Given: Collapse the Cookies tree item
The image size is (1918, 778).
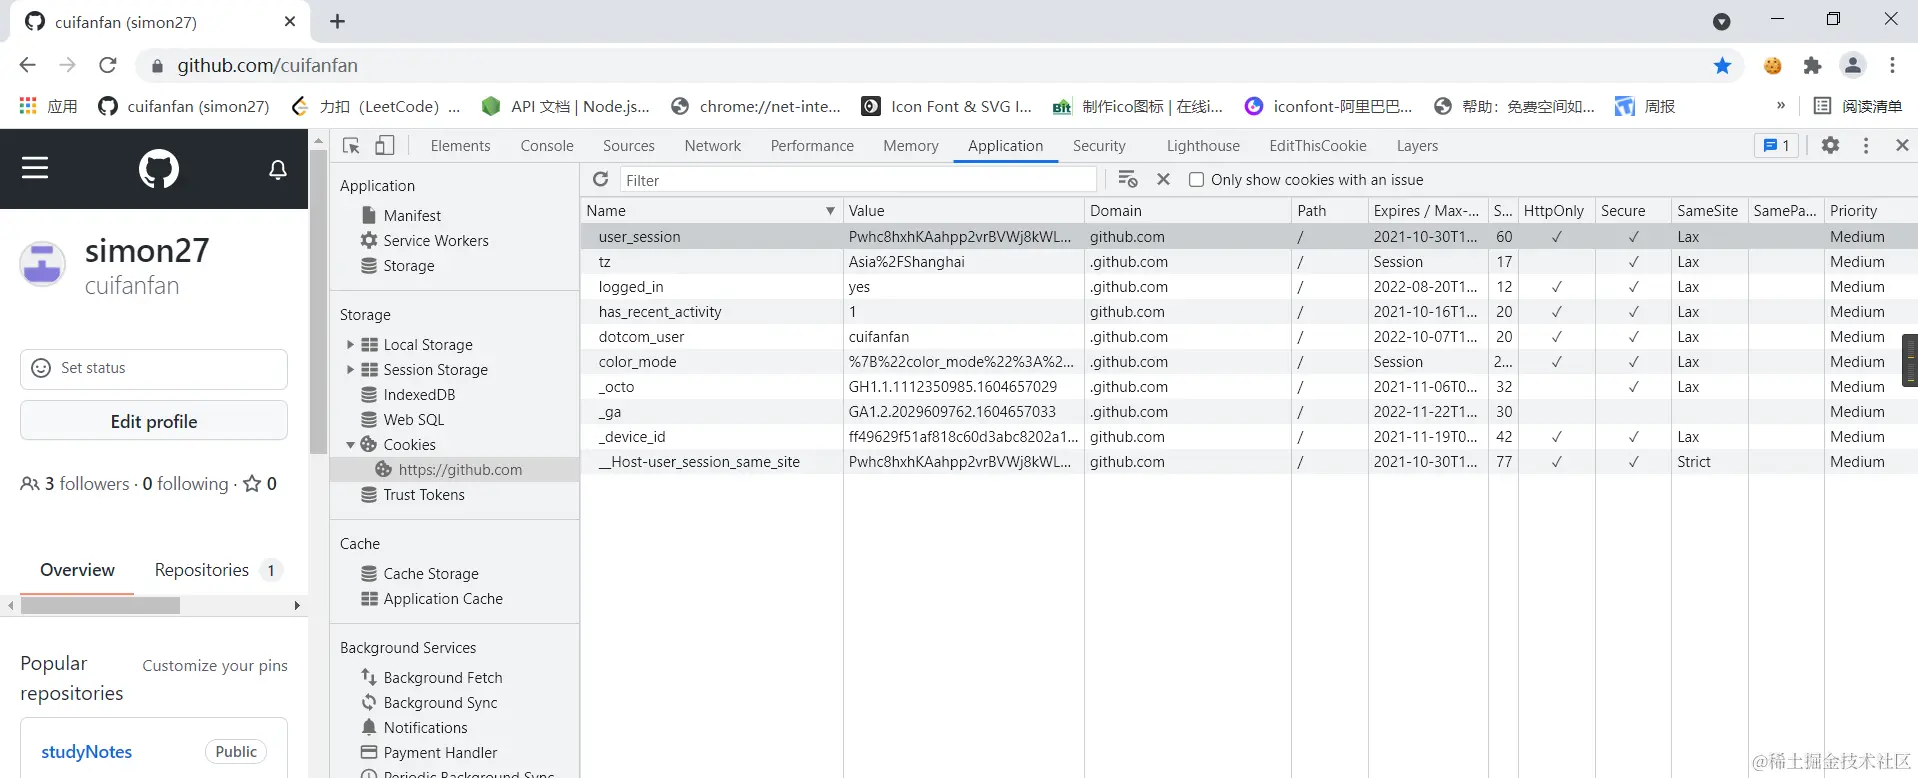Looking at the screenshot, I should point(350,445).
